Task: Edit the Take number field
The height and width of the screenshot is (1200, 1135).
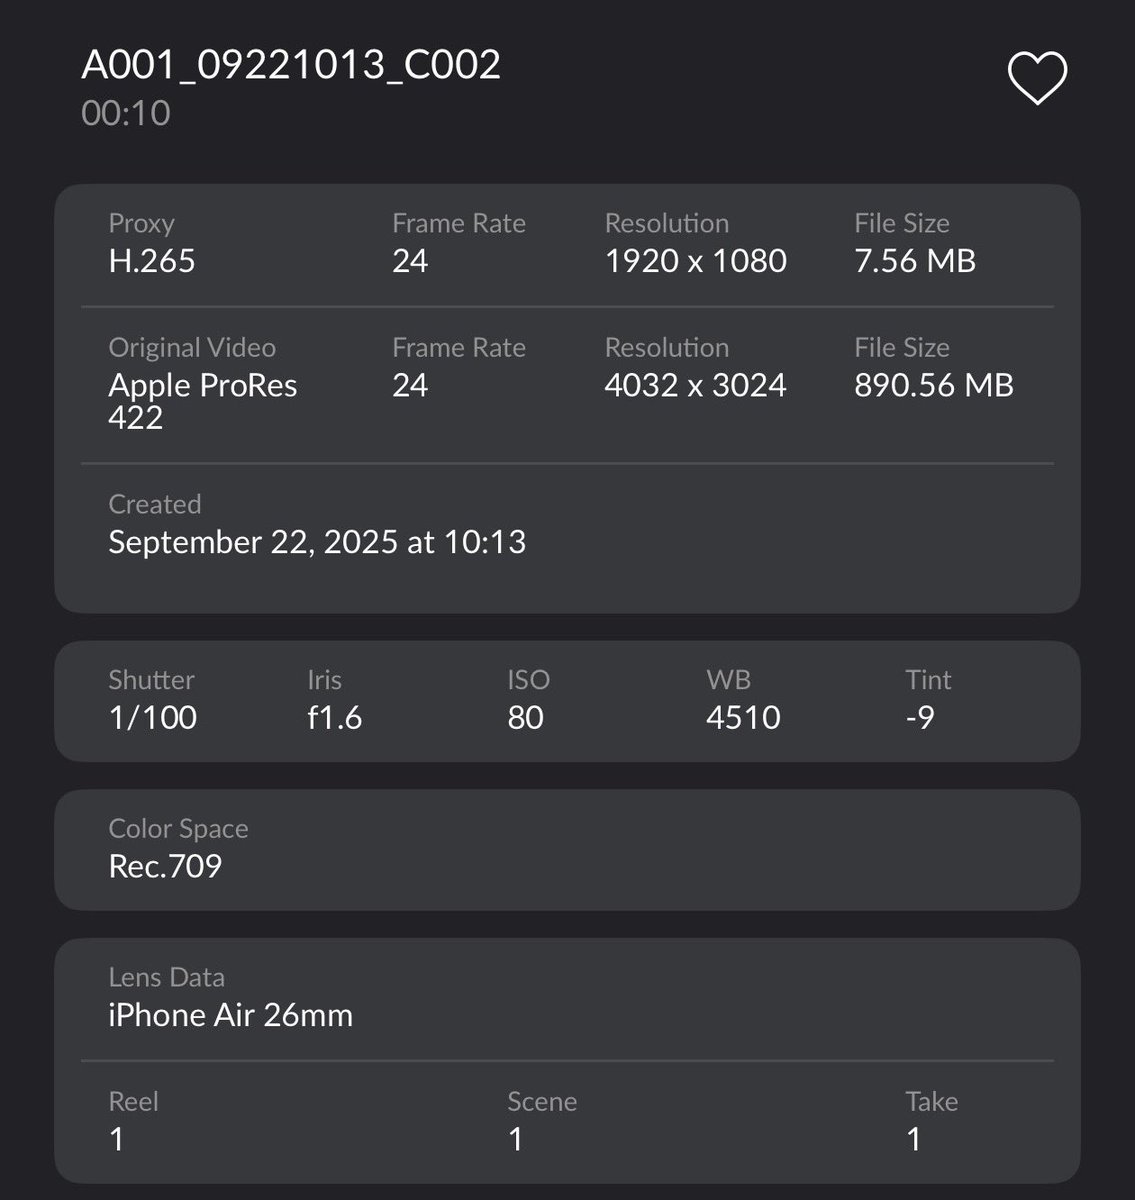Action: [932, 1121]
